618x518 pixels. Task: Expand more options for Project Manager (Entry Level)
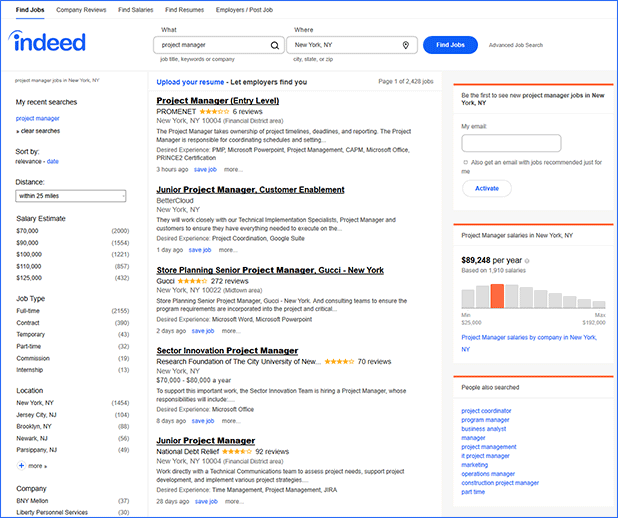pos(233,170)
